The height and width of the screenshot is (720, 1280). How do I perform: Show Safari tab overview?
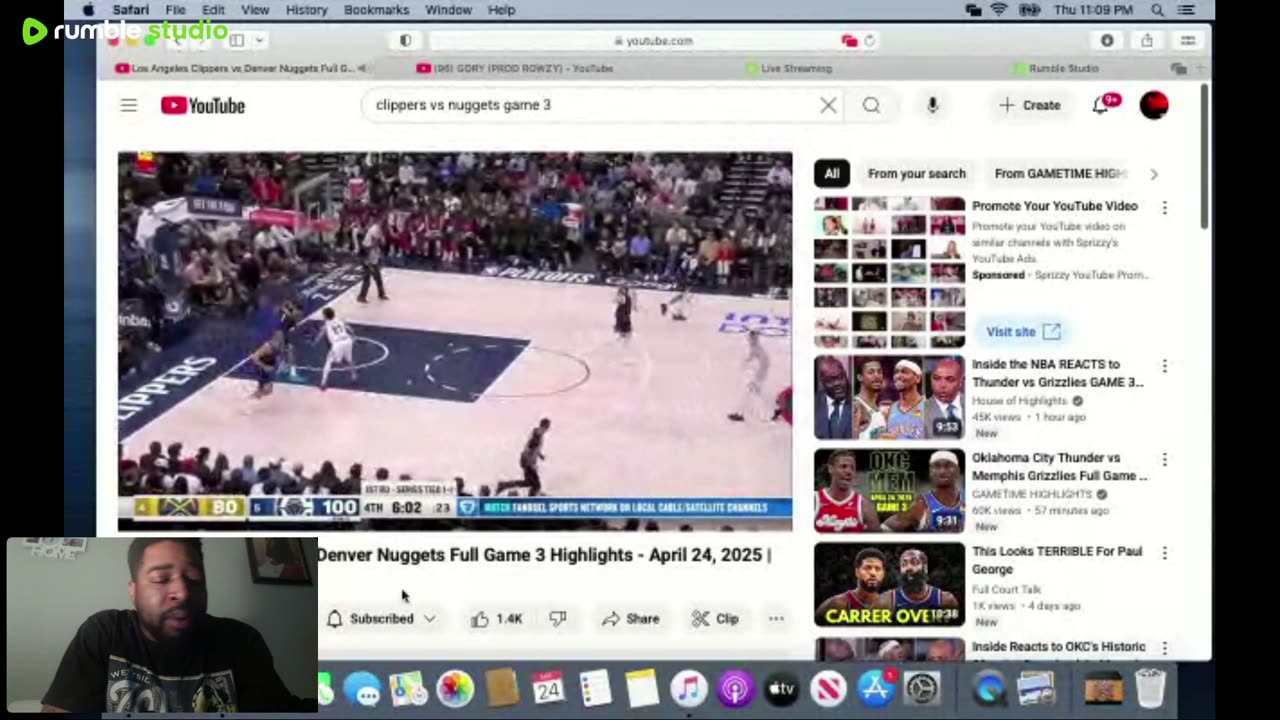point(1188,40)
